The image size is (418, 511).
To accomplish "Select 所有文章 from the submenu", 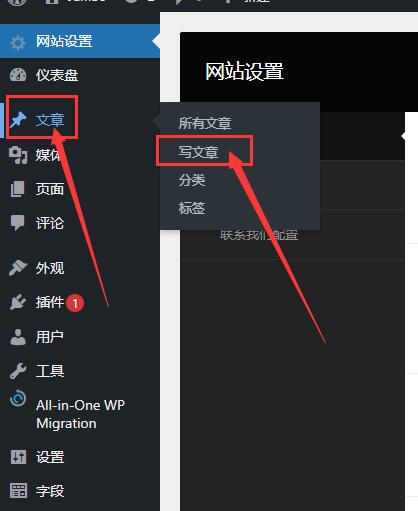I will click(x=205, y=123).
